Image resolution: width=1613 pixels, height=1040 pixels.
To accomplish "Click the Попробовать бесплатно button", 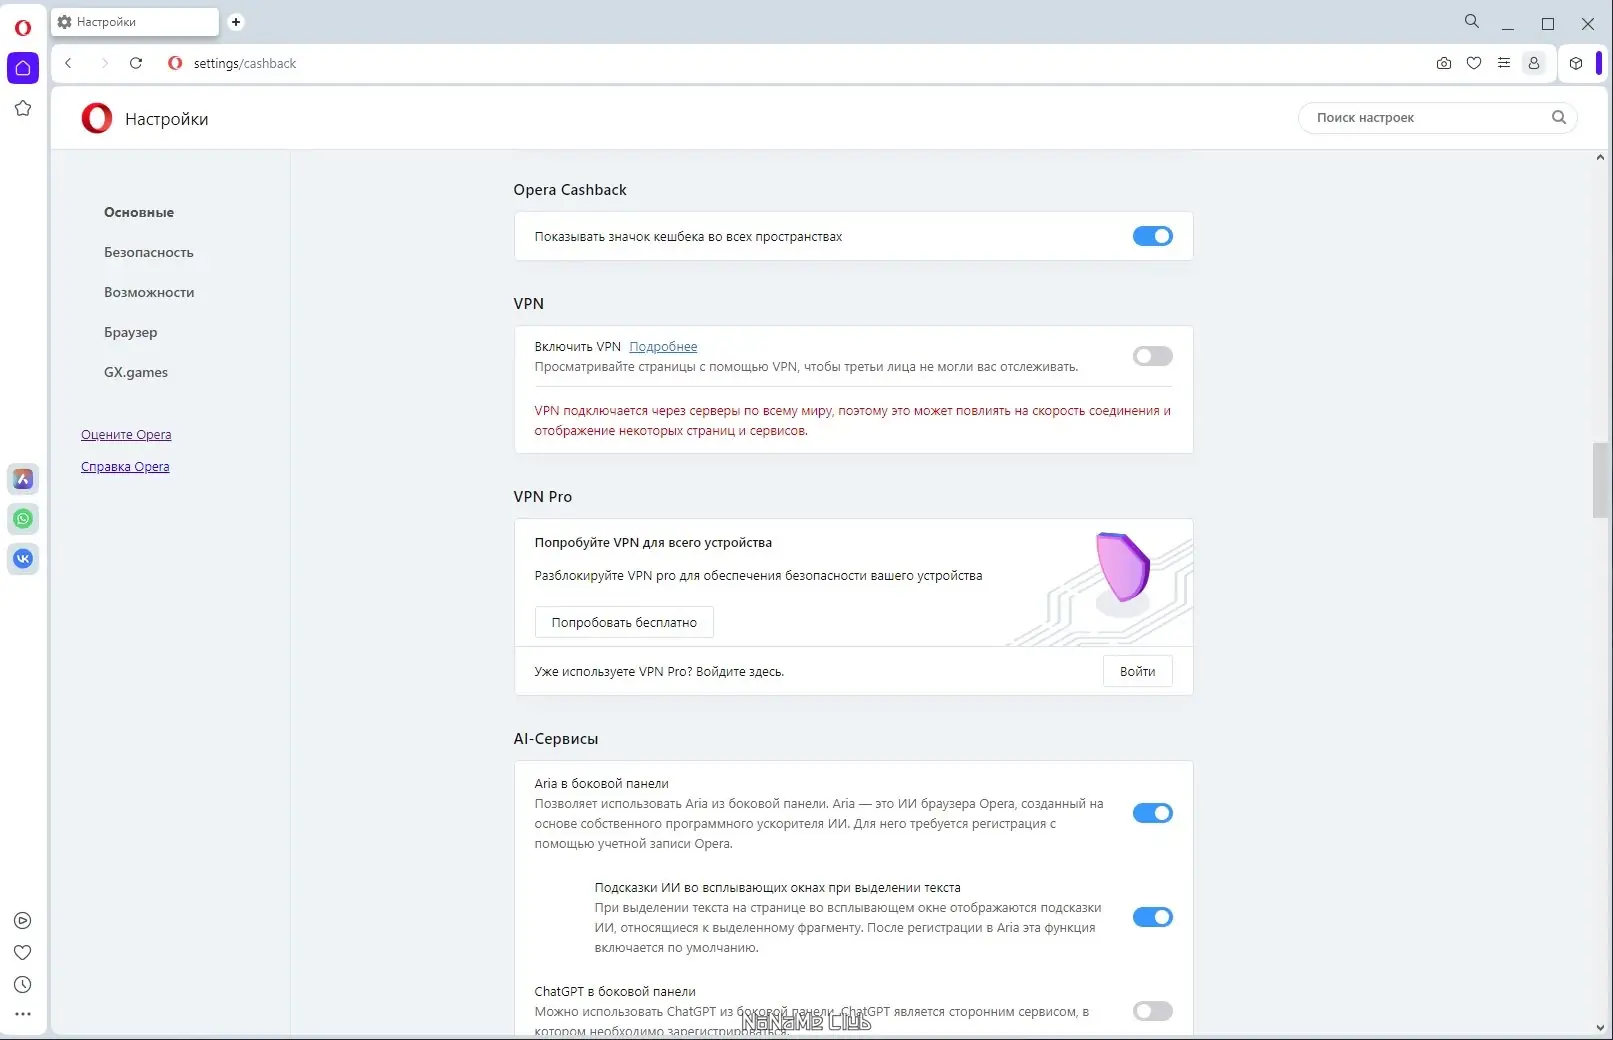I will (x=624, y=622).
